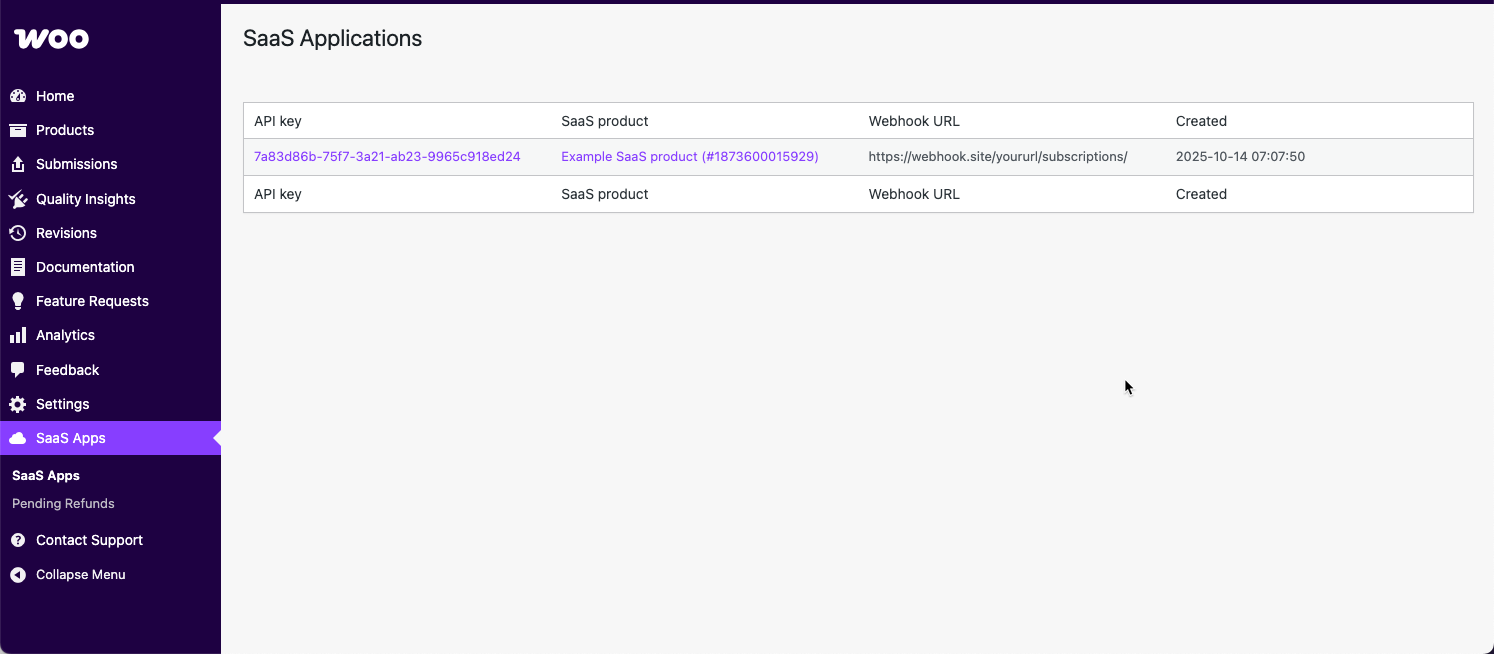Click the Created column header
Viewport: 1494px width, 654px height.
[1201, 120]
